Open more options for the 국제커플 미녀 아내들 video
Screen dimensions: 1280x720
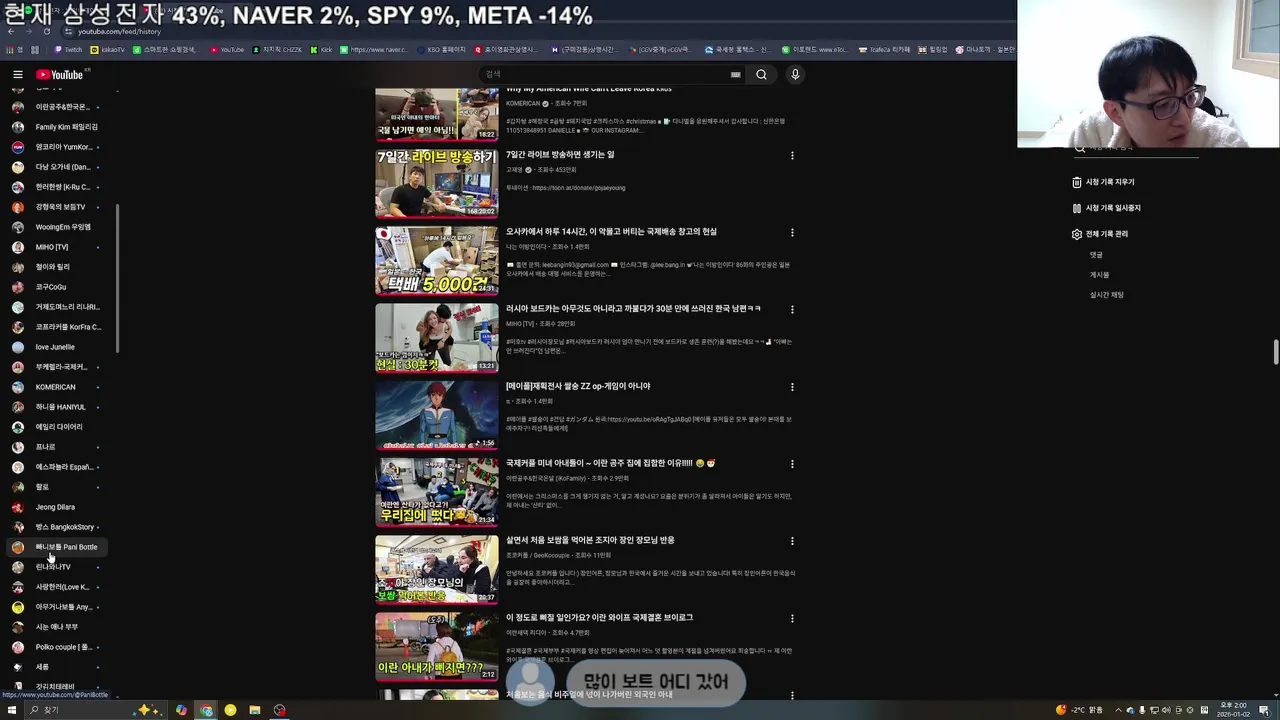[x=792, y=464]
